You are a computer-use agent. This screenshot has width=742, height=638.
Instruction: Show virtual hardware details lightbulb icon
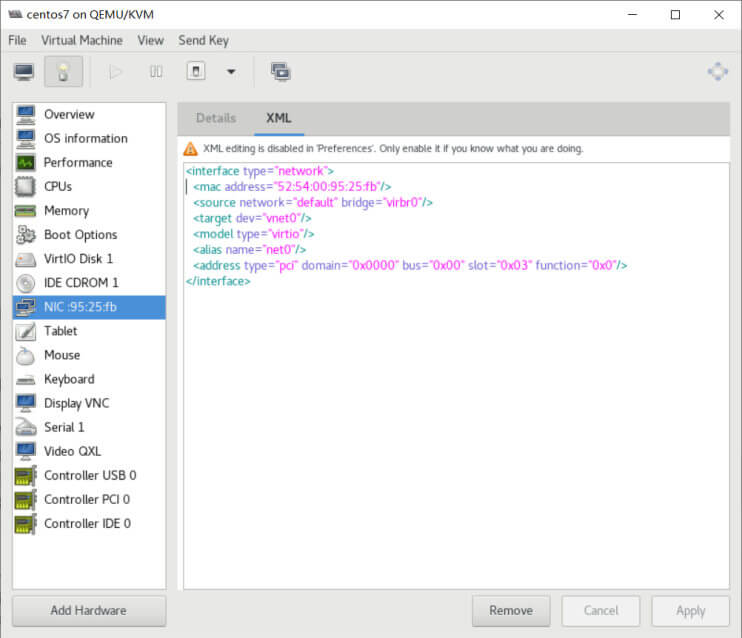[x=63, y=71]
